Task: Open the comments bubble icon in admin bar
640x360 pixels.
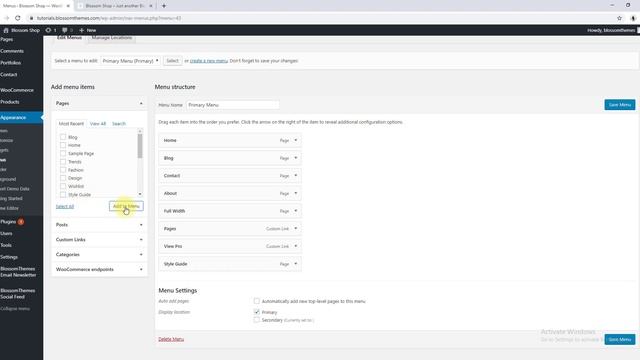Action: pyautogui.click(x=64, y=30)
